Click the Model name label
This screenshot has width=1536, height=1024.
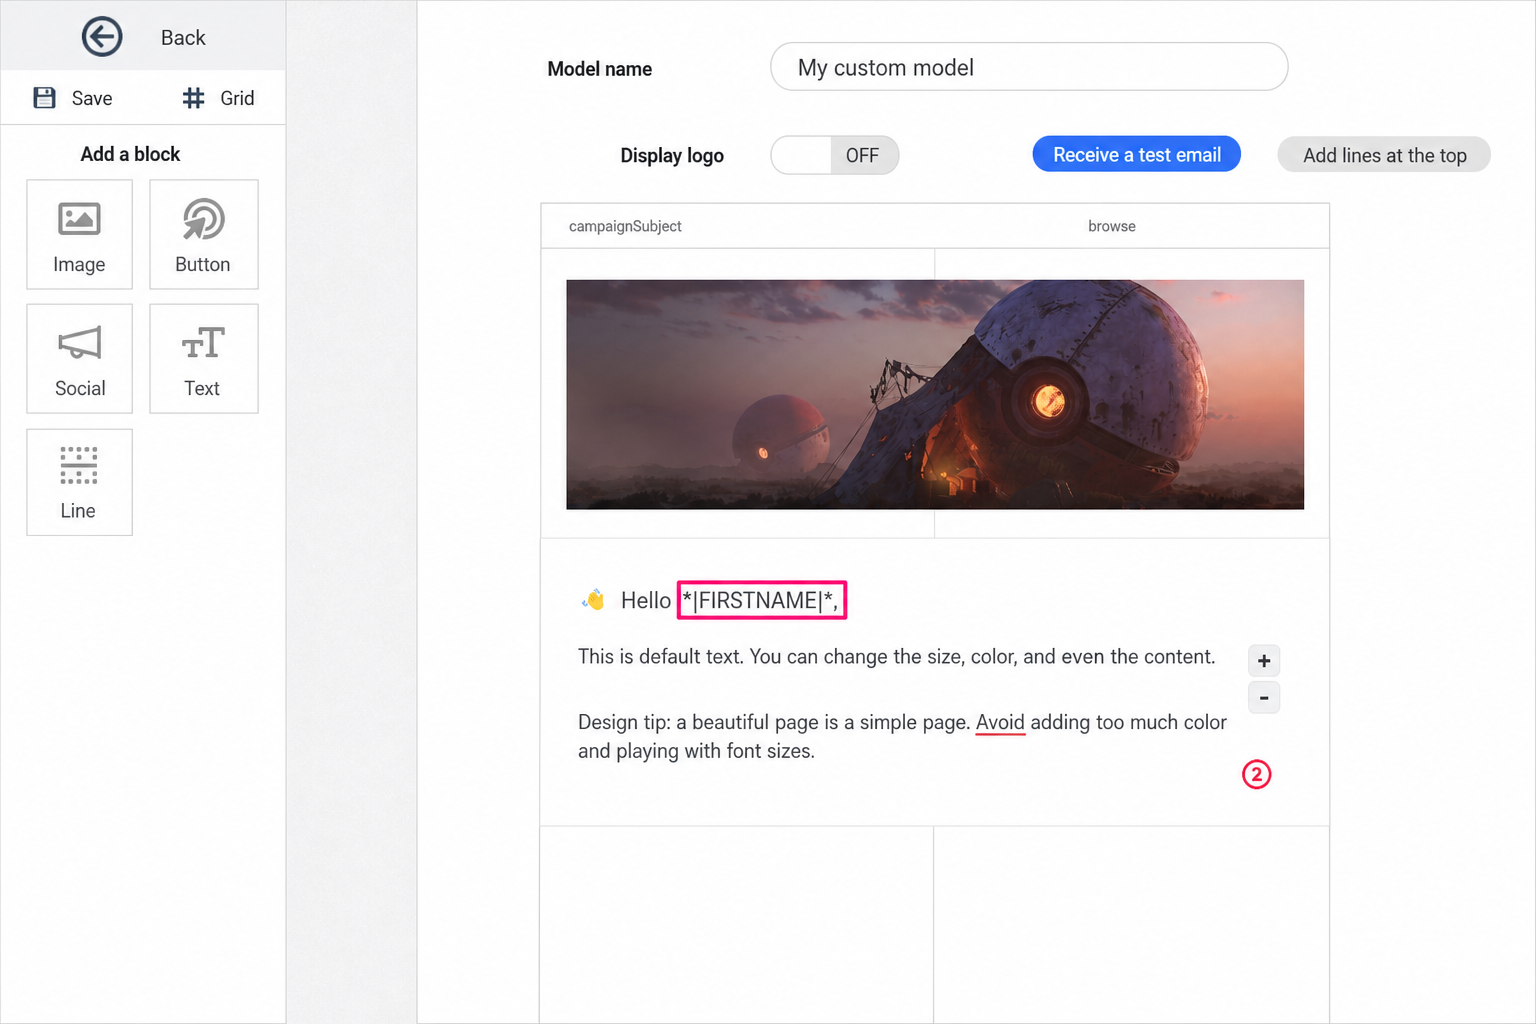[600, 69]
